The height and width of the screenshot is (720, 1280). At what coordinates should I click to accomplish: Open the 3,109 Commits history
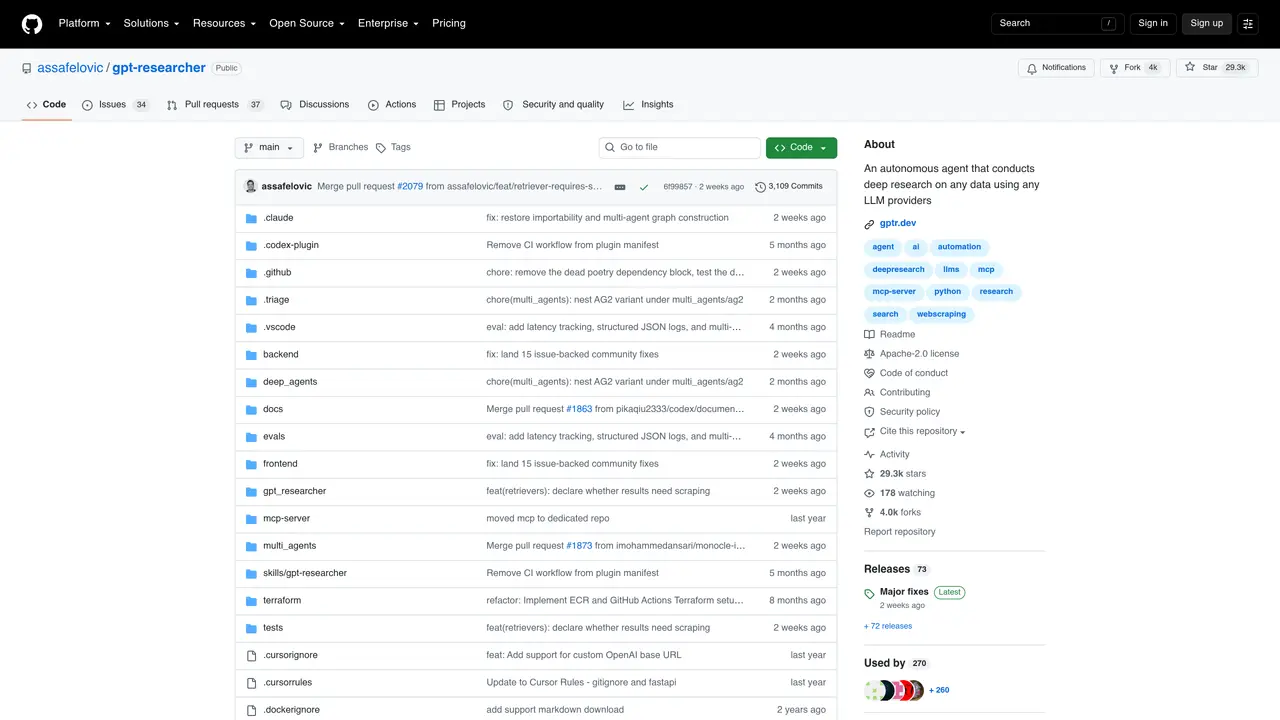pyautogui.click(x=789, y=187)
